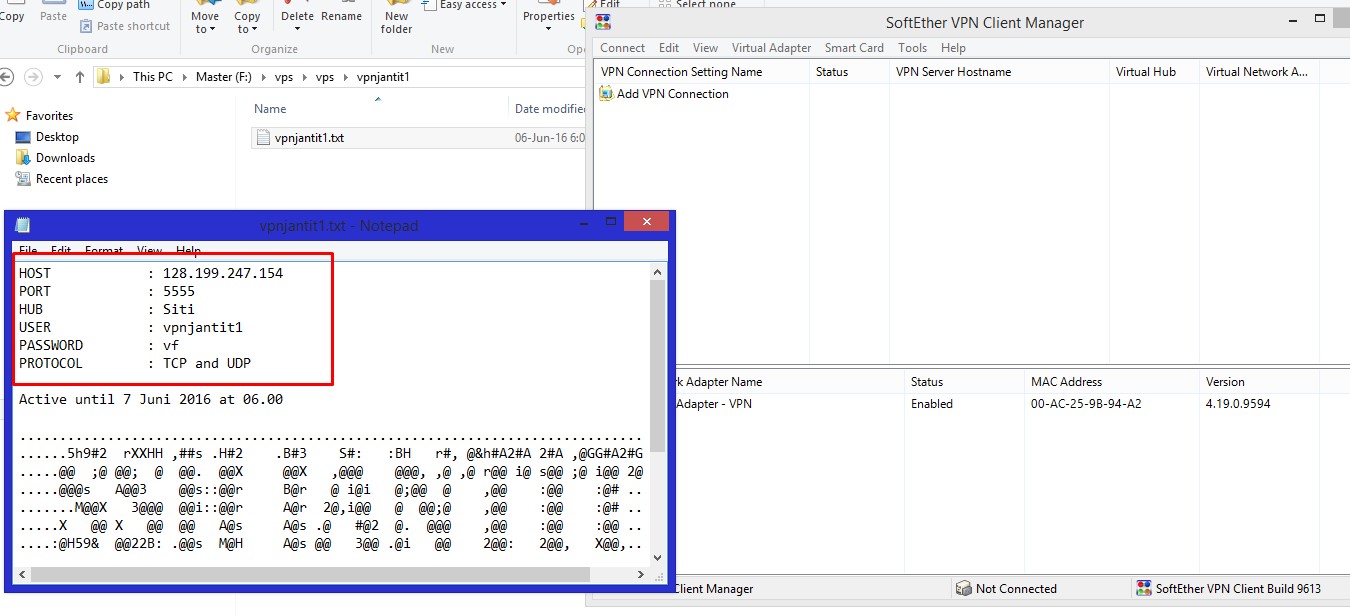Click the New folder button

396,17
